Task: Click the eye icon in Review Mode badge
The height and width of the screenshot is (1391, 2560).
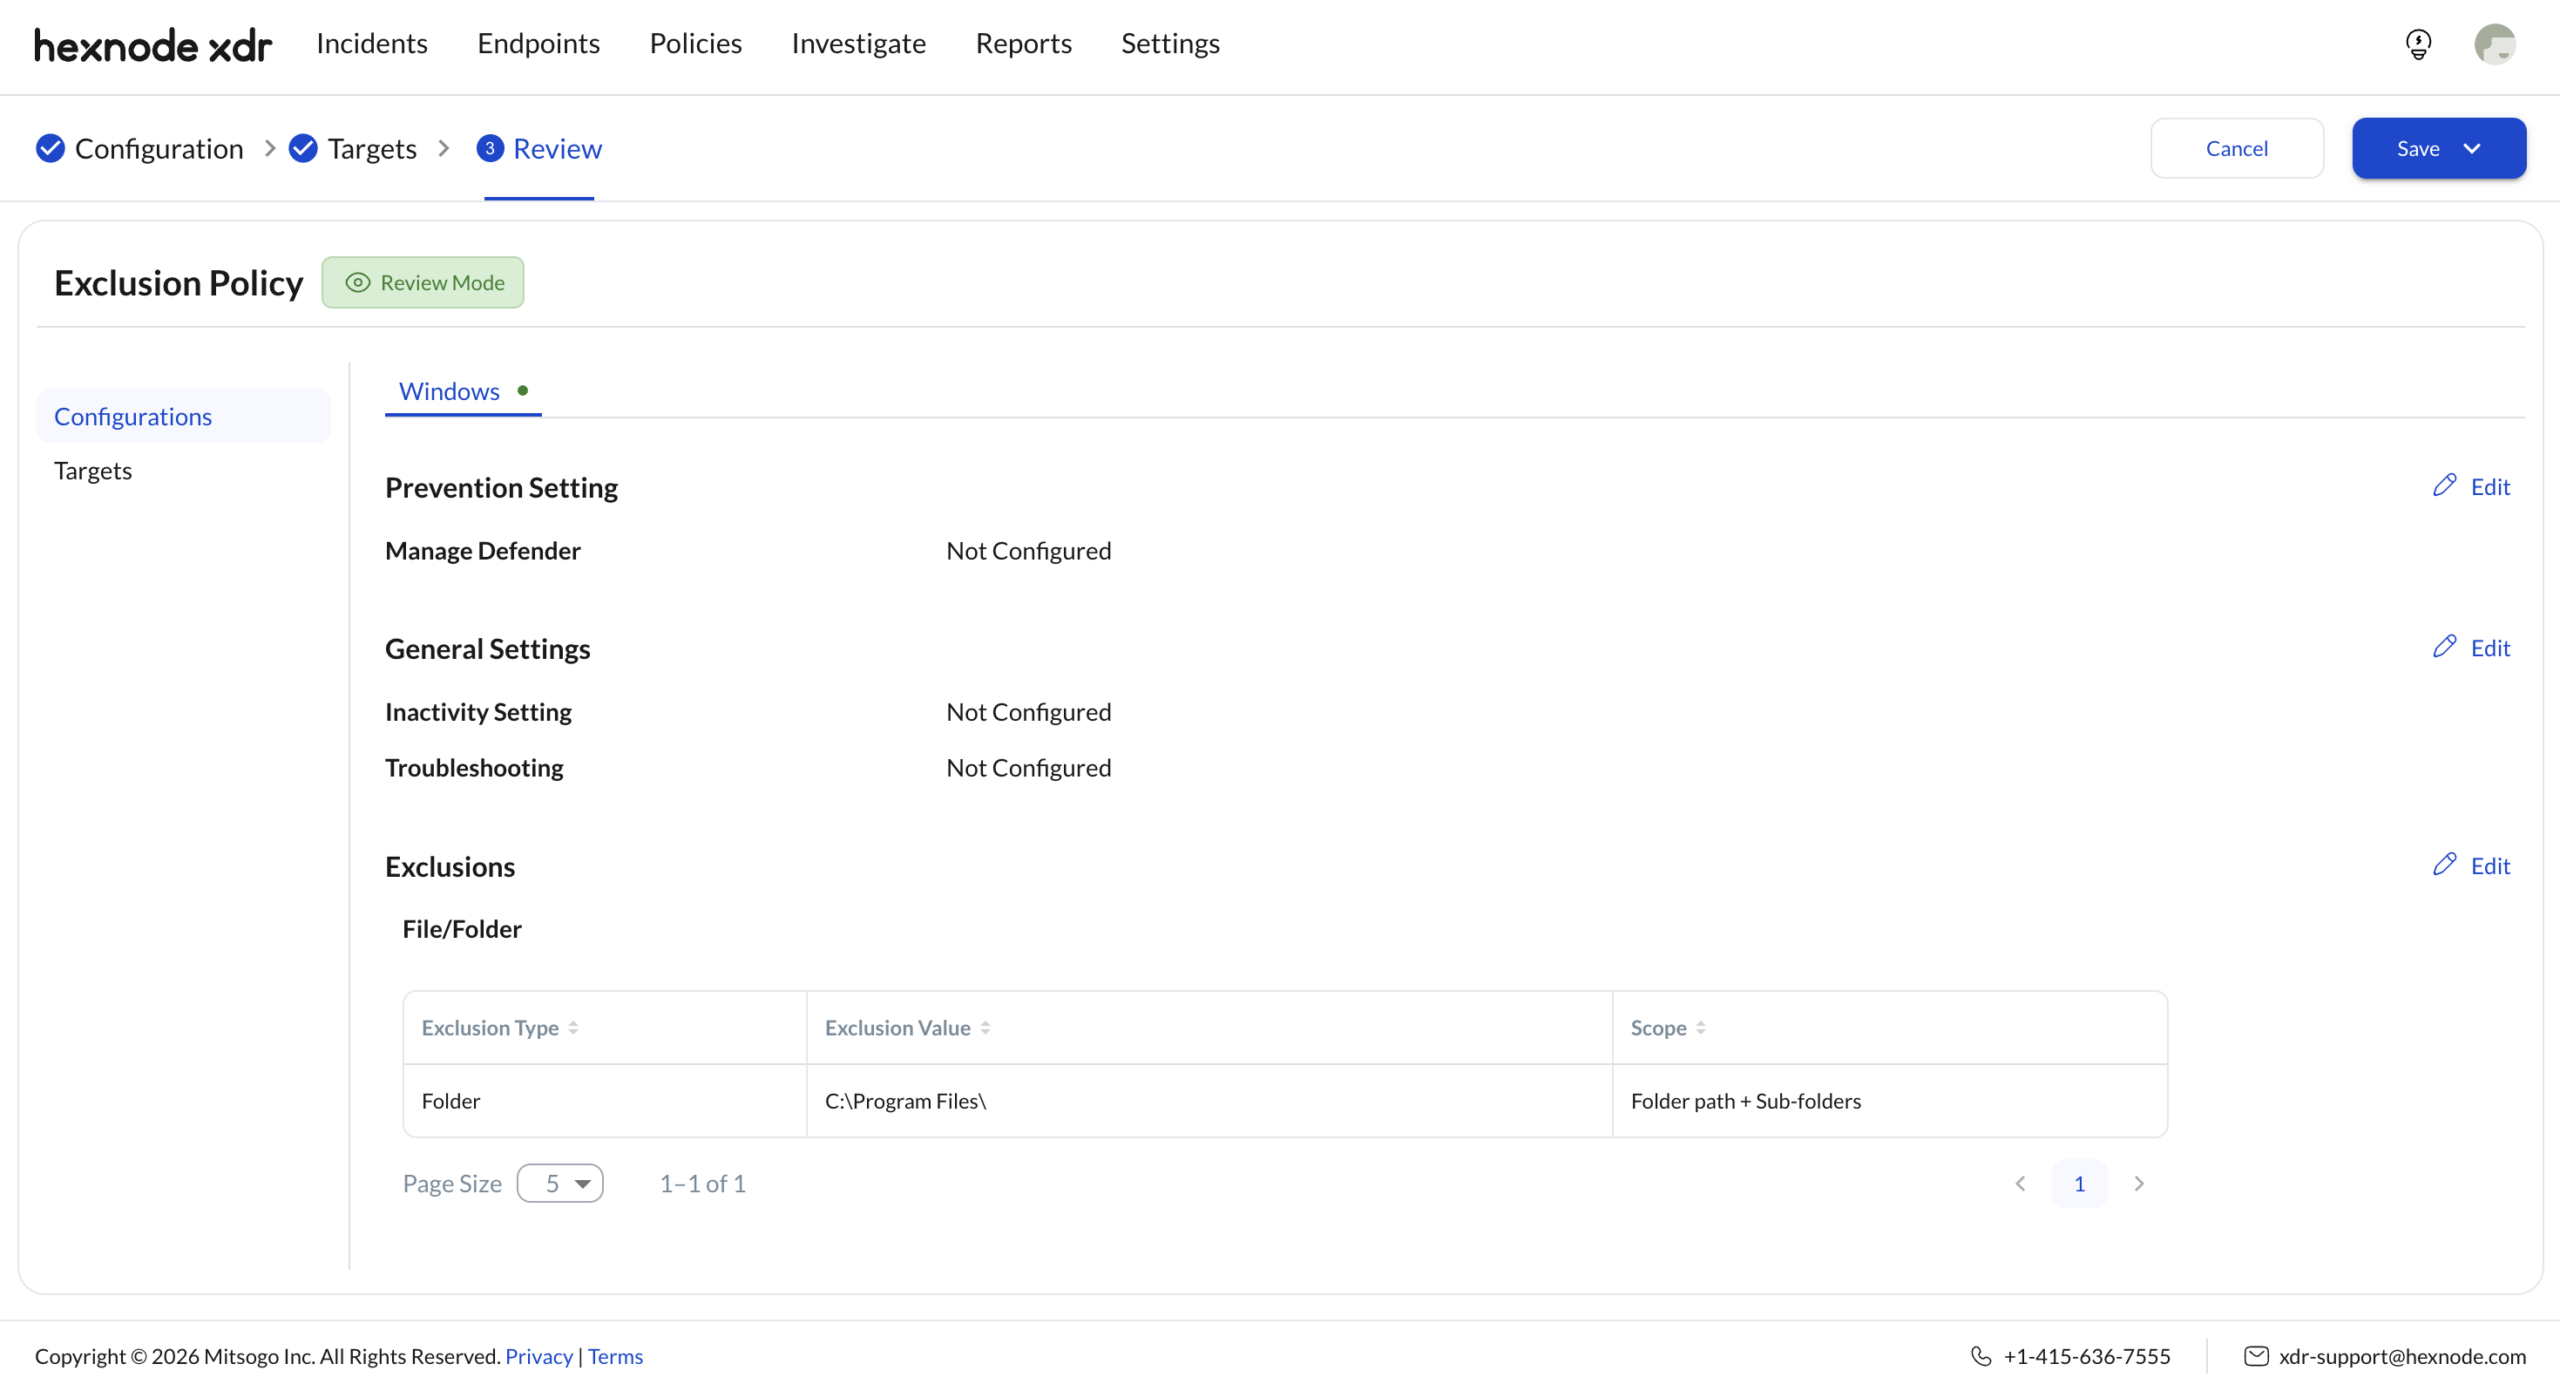Action: (x=357, y=283)
